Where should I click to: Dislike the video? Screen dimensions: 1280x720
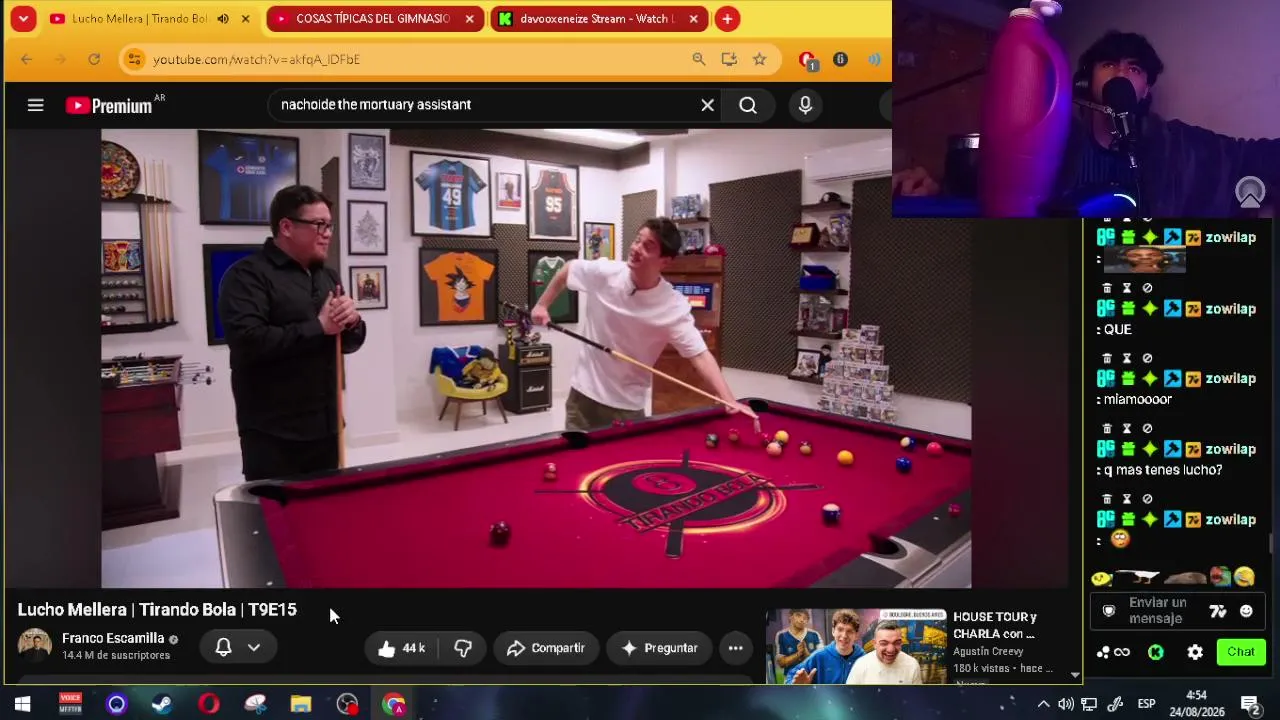tap(462, 648)
